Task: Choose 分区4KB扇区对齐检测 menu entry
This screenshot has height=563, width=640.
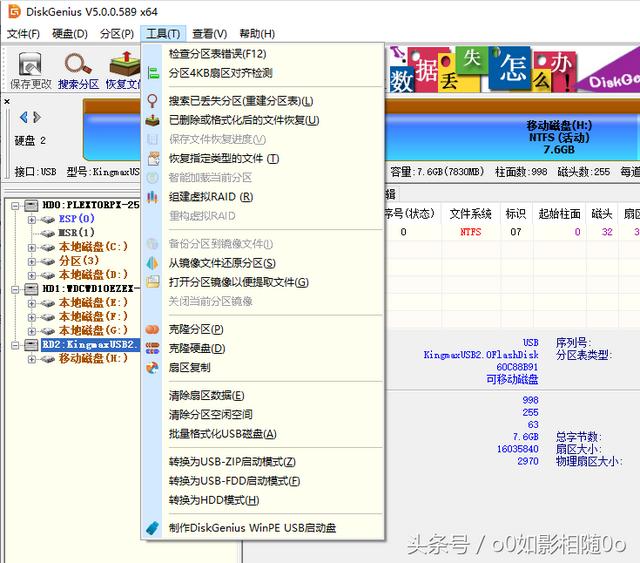Action: [x=262, y=73]
